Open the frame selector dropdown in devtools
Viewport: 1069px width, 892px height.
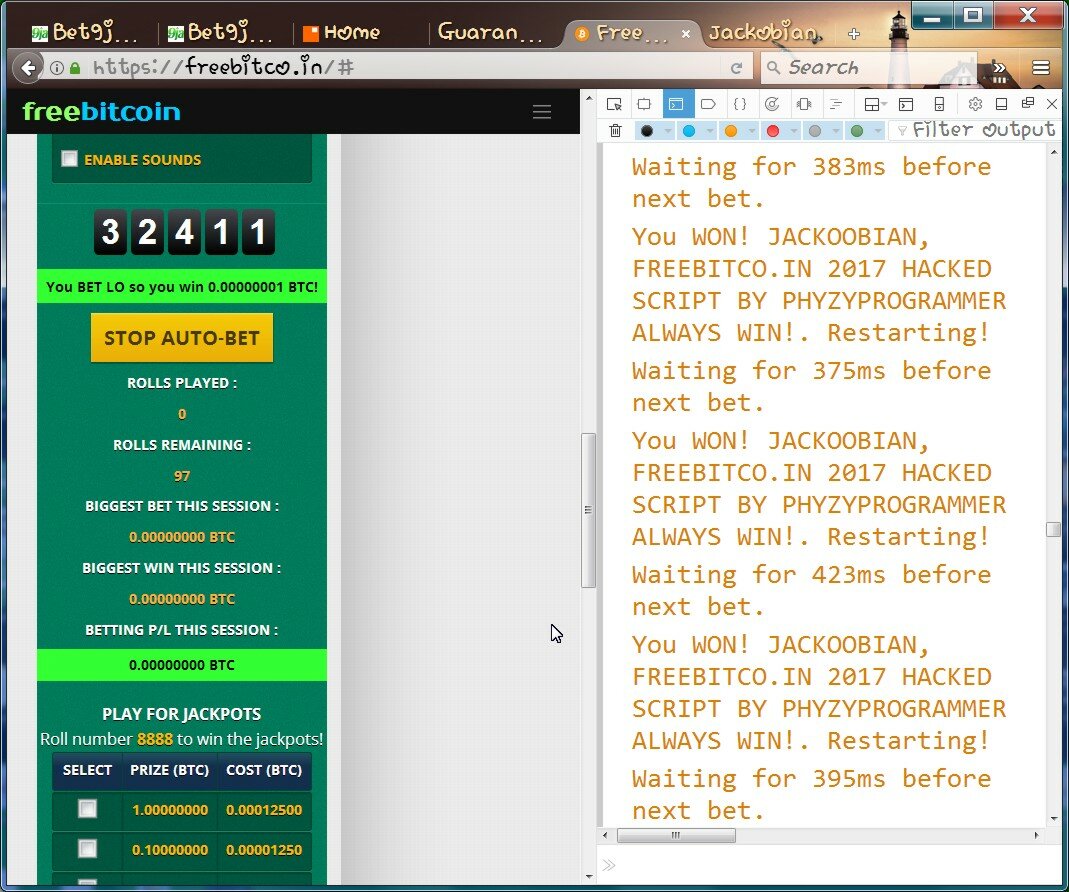pyautogui.click(x=875, y=104)
